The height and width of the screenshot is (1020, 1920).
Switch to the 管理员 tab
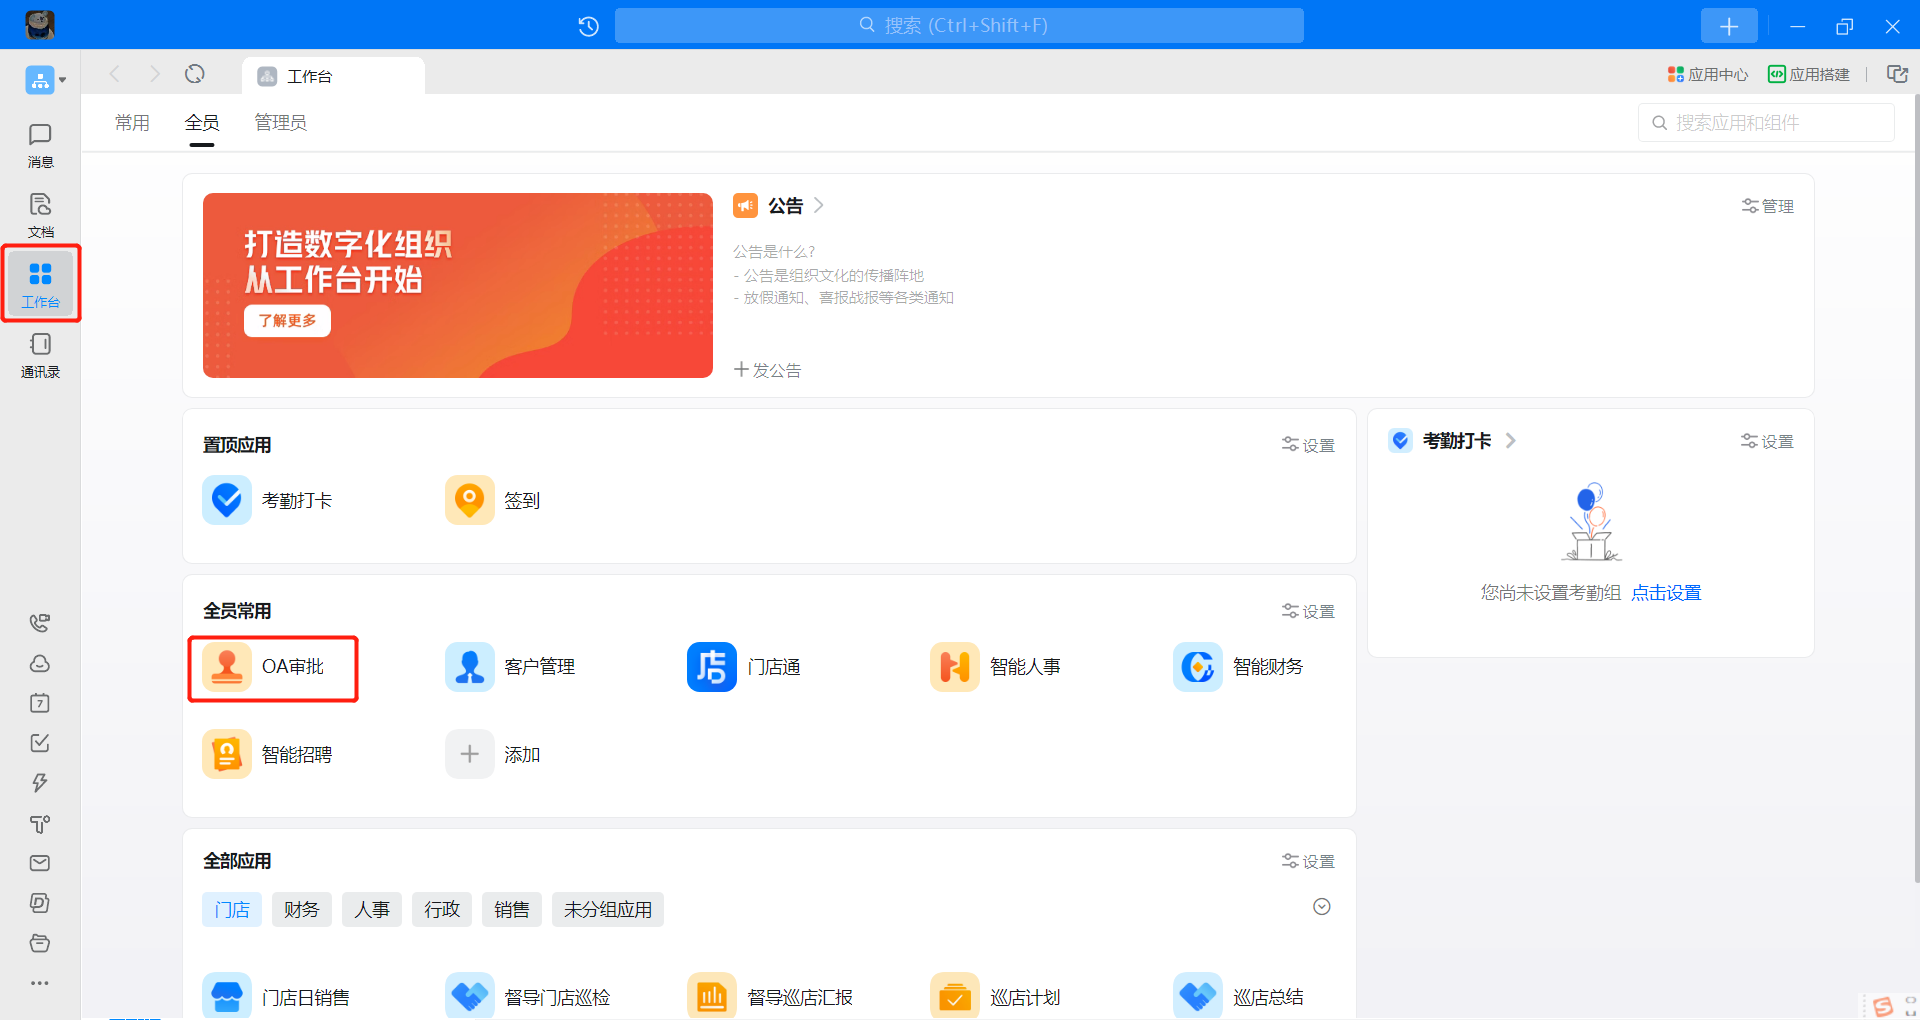(279, 122)
